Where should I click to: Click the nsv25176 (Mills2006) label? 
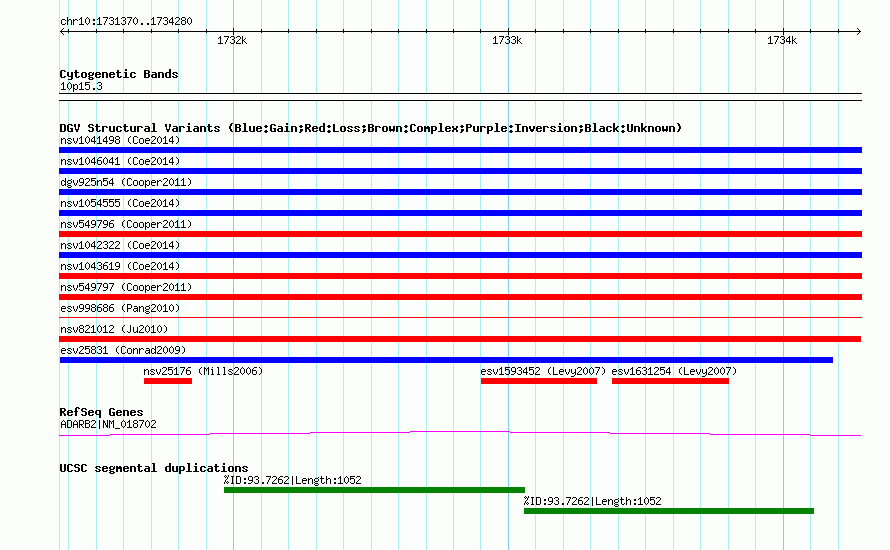[203, 371]
